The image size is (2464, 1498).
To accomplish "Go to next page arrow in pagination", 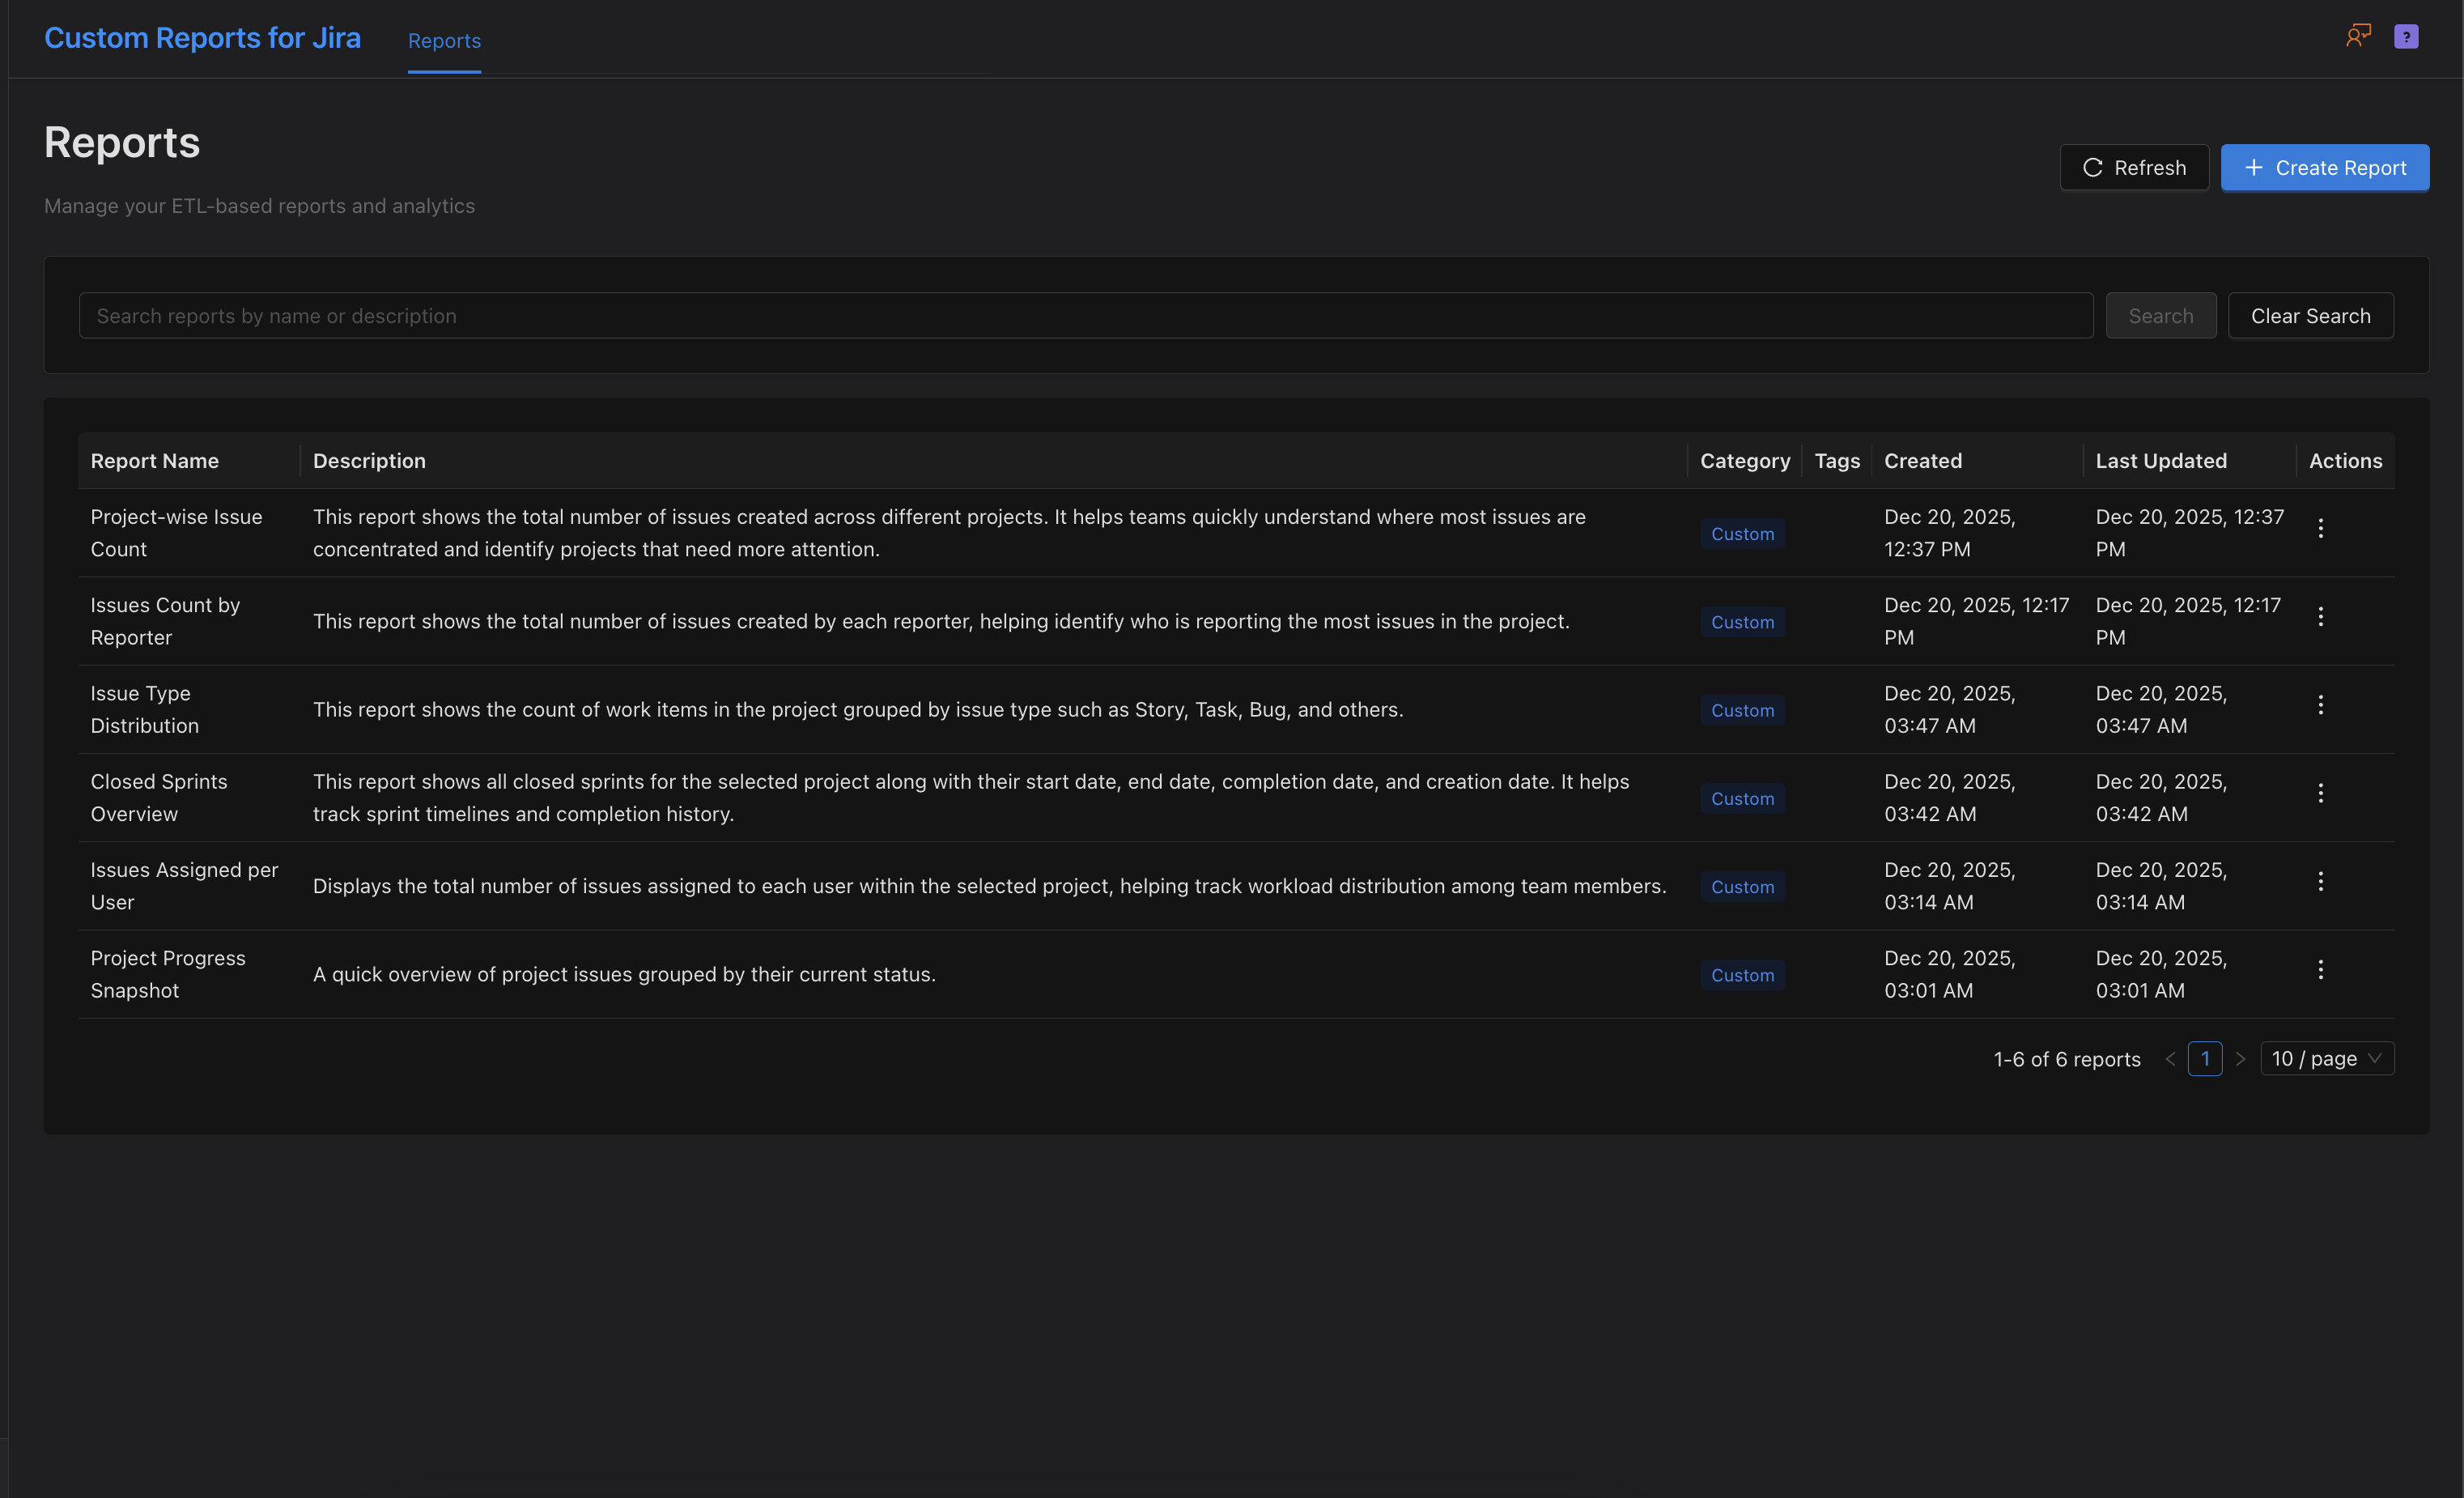I will tap(2241, 1059).
